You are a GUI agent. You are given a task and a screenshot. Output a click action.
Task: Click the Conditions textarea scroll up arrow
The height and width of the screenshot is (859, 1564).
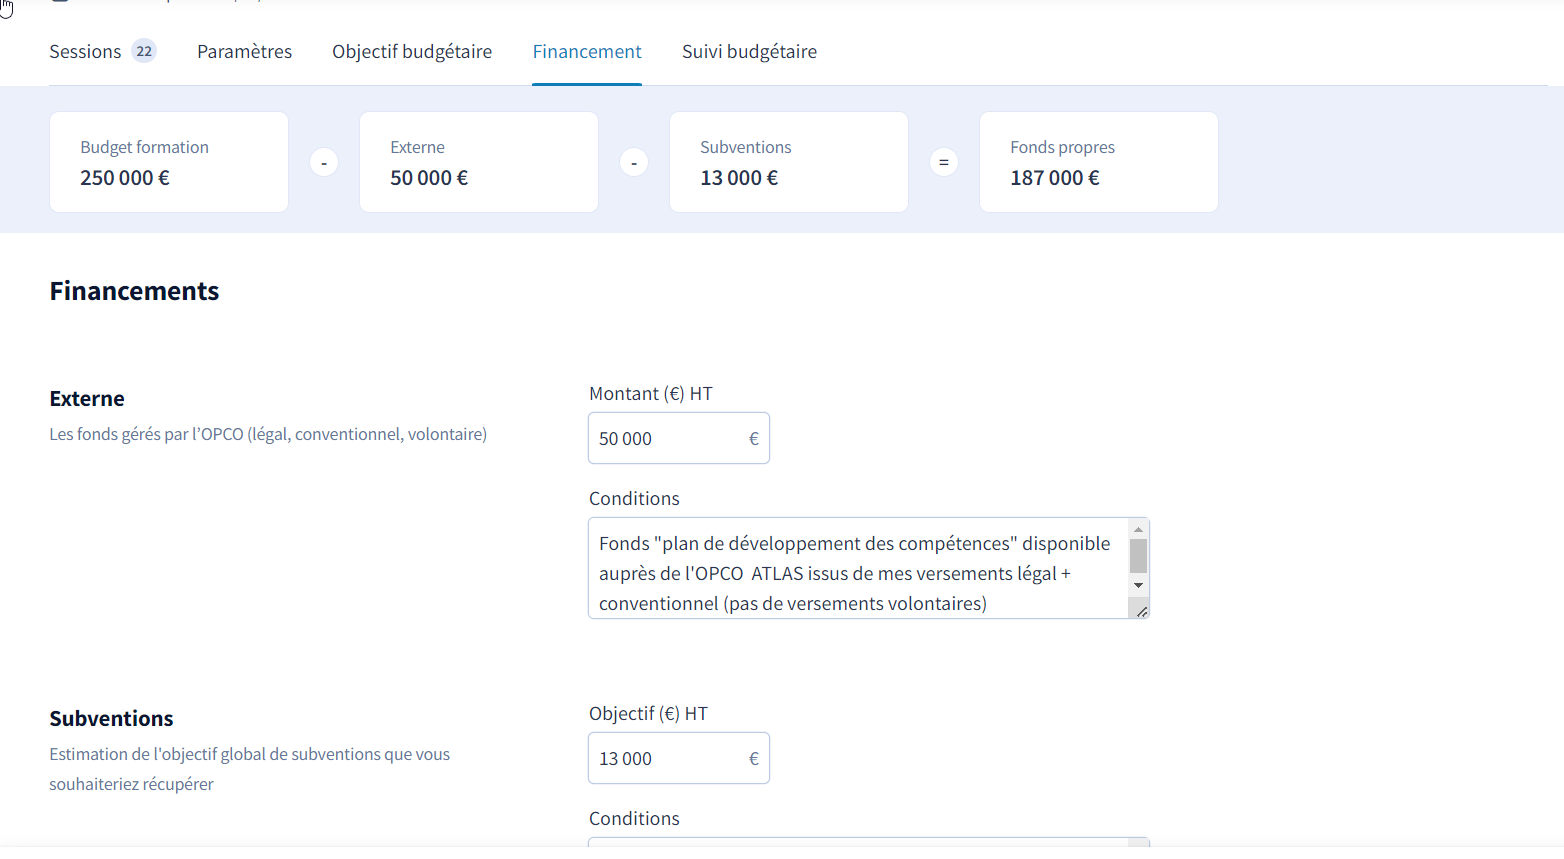(x=1138, y=529)
